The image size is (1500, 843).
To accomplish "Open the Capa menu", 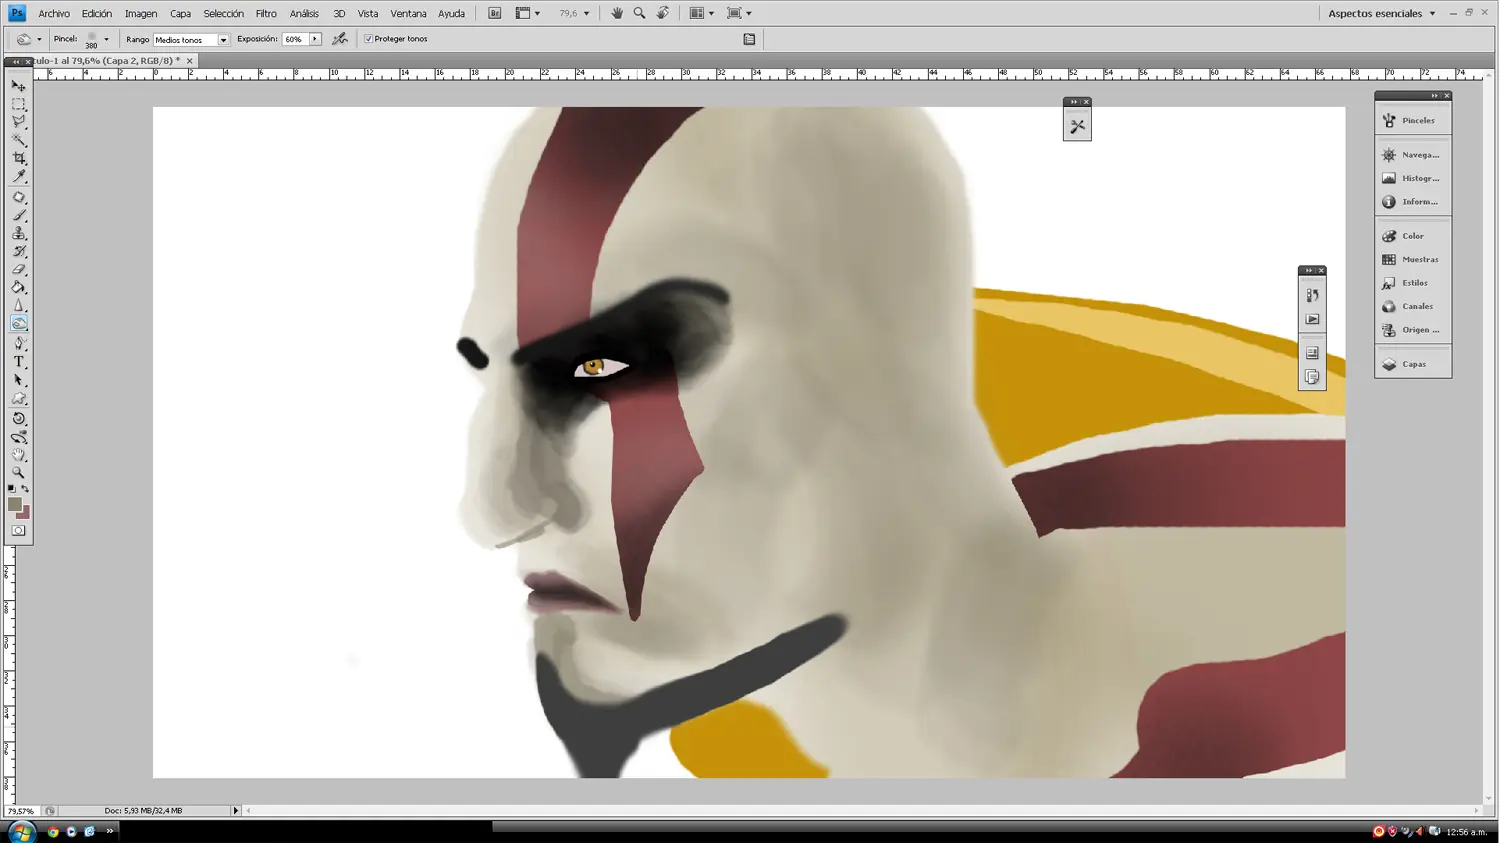I will click(x=180, y=14).
